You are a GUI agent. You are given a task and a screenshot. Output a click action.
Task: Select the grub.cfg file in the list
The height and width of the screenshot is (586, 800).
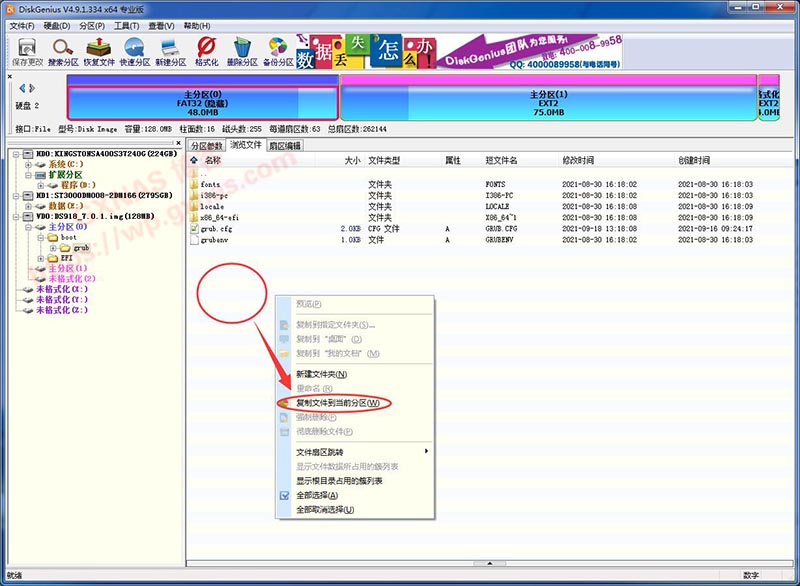(x=217, y=229)
